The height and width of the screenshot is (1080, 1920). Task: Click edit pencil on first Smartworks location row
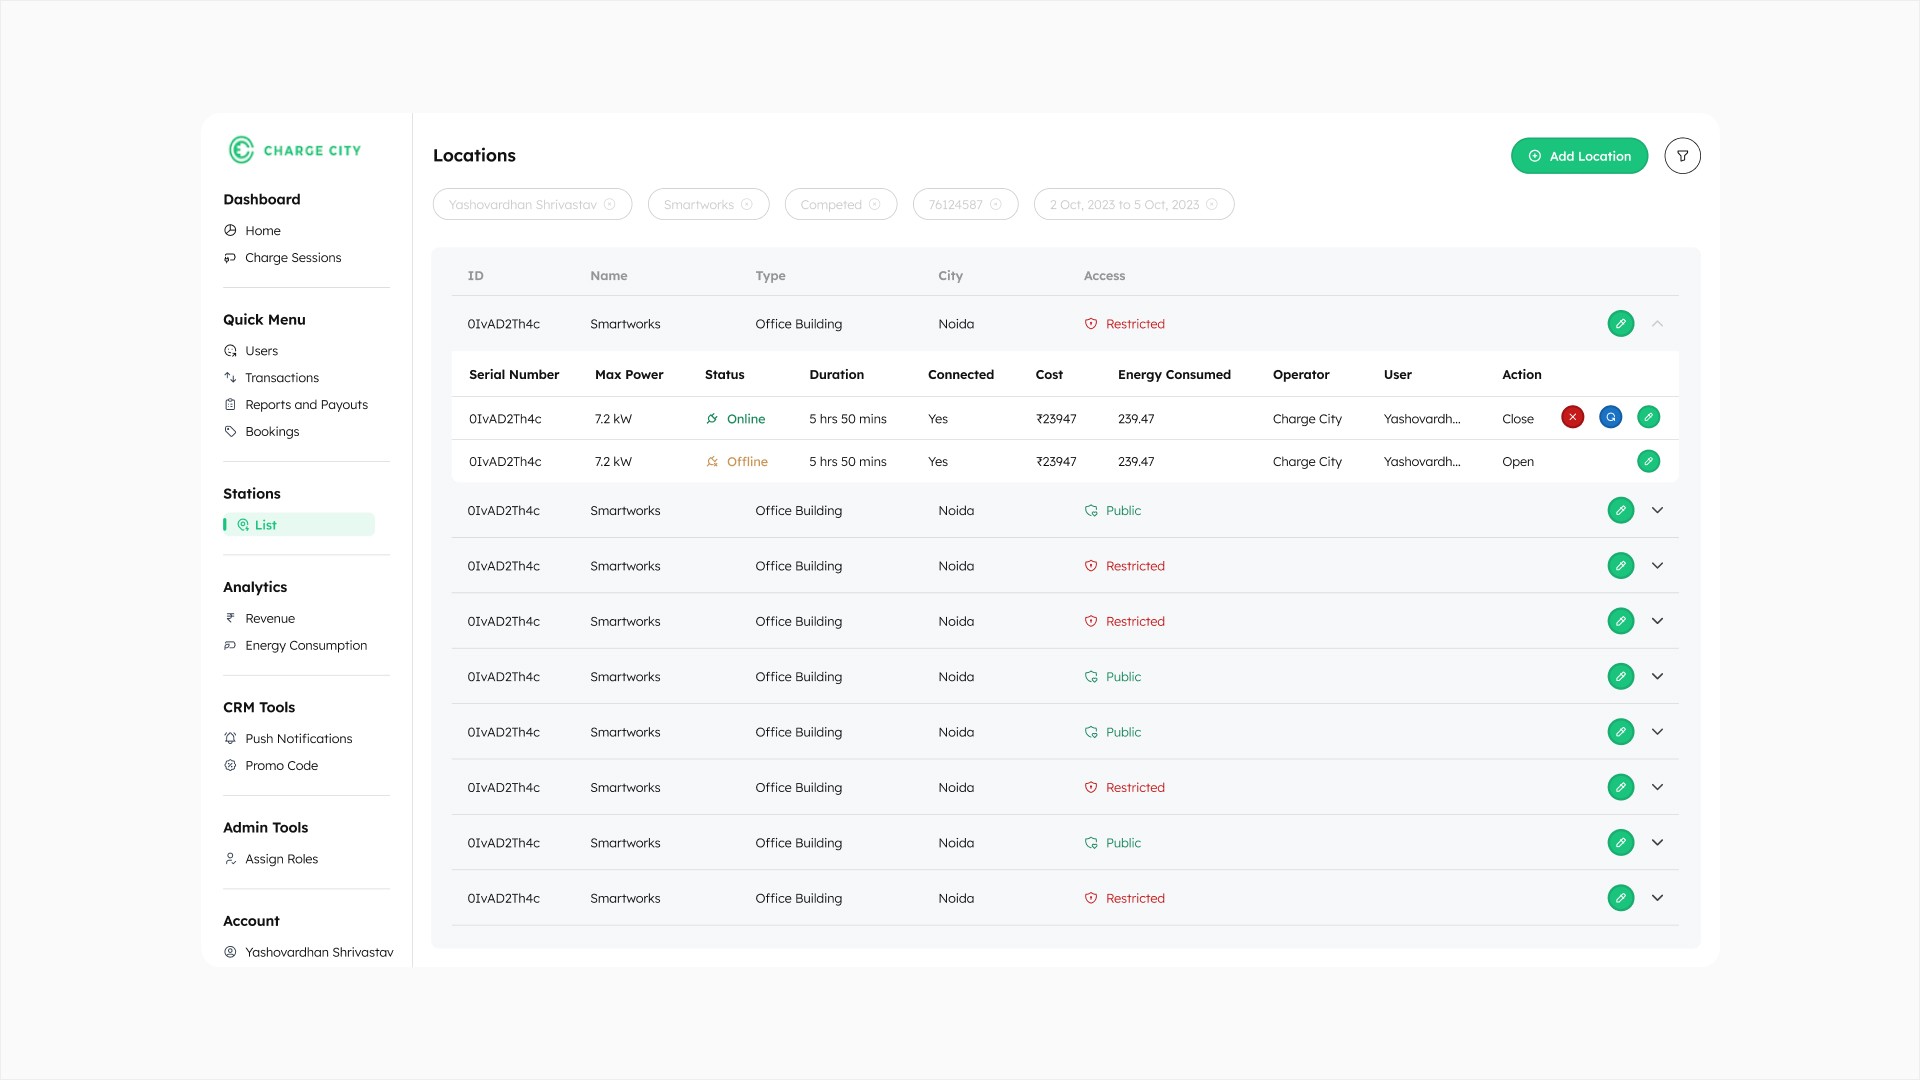tap(1620, 324)
